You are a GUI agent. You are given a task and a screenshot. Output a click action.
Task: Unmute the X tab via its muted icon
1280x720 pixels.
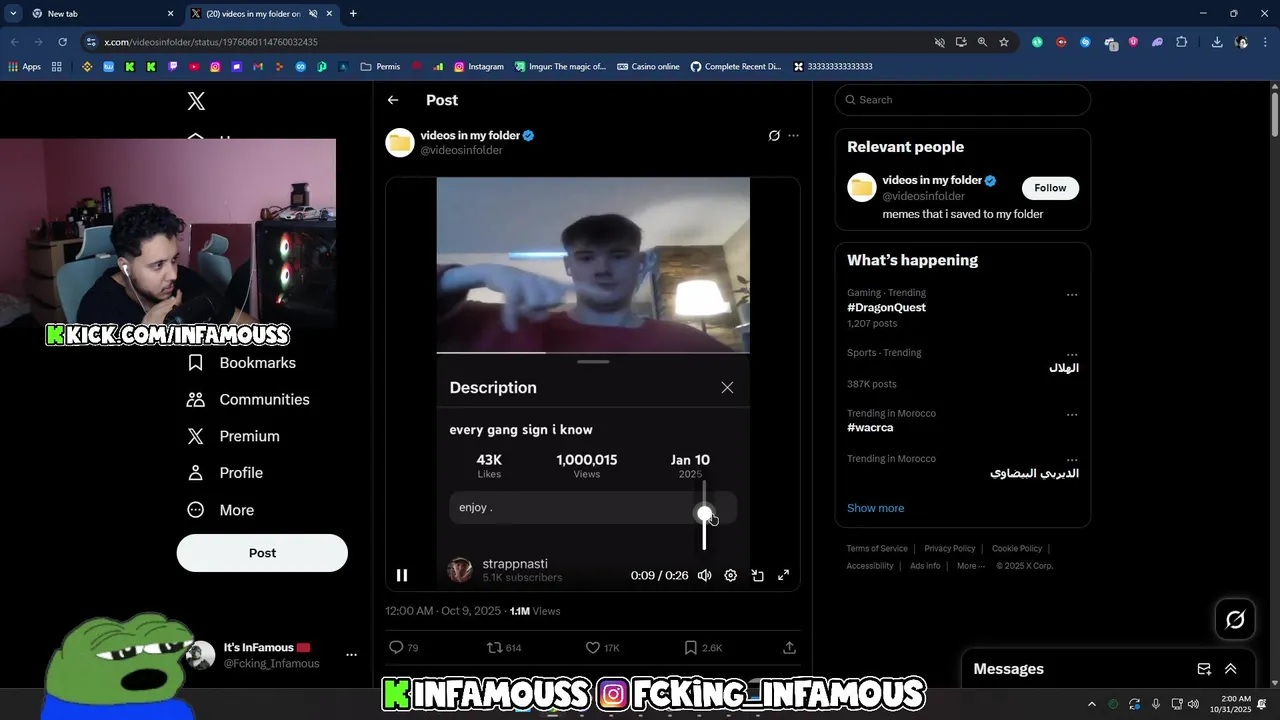[x=314, y=14]
